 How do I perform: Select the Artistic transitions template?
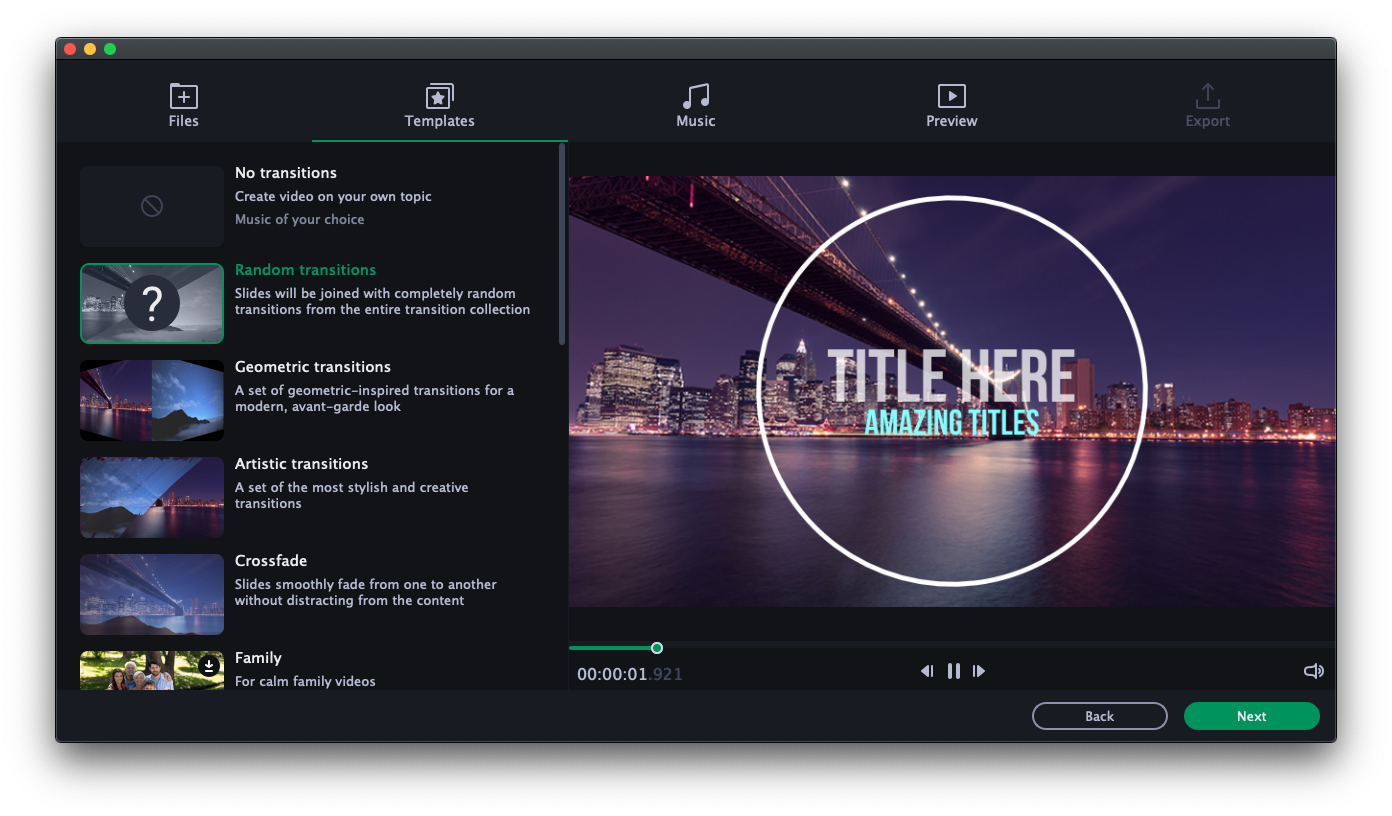click(x=151, y=497)
